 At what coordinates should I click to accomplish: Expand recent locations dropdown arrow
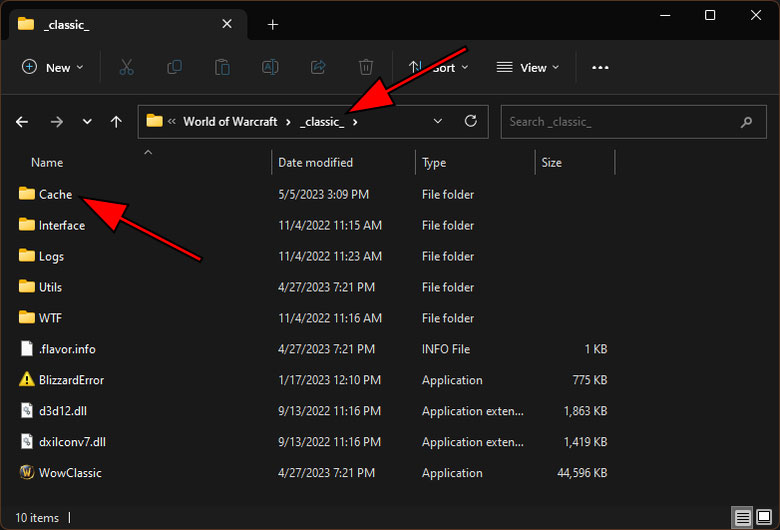[87, 121]
